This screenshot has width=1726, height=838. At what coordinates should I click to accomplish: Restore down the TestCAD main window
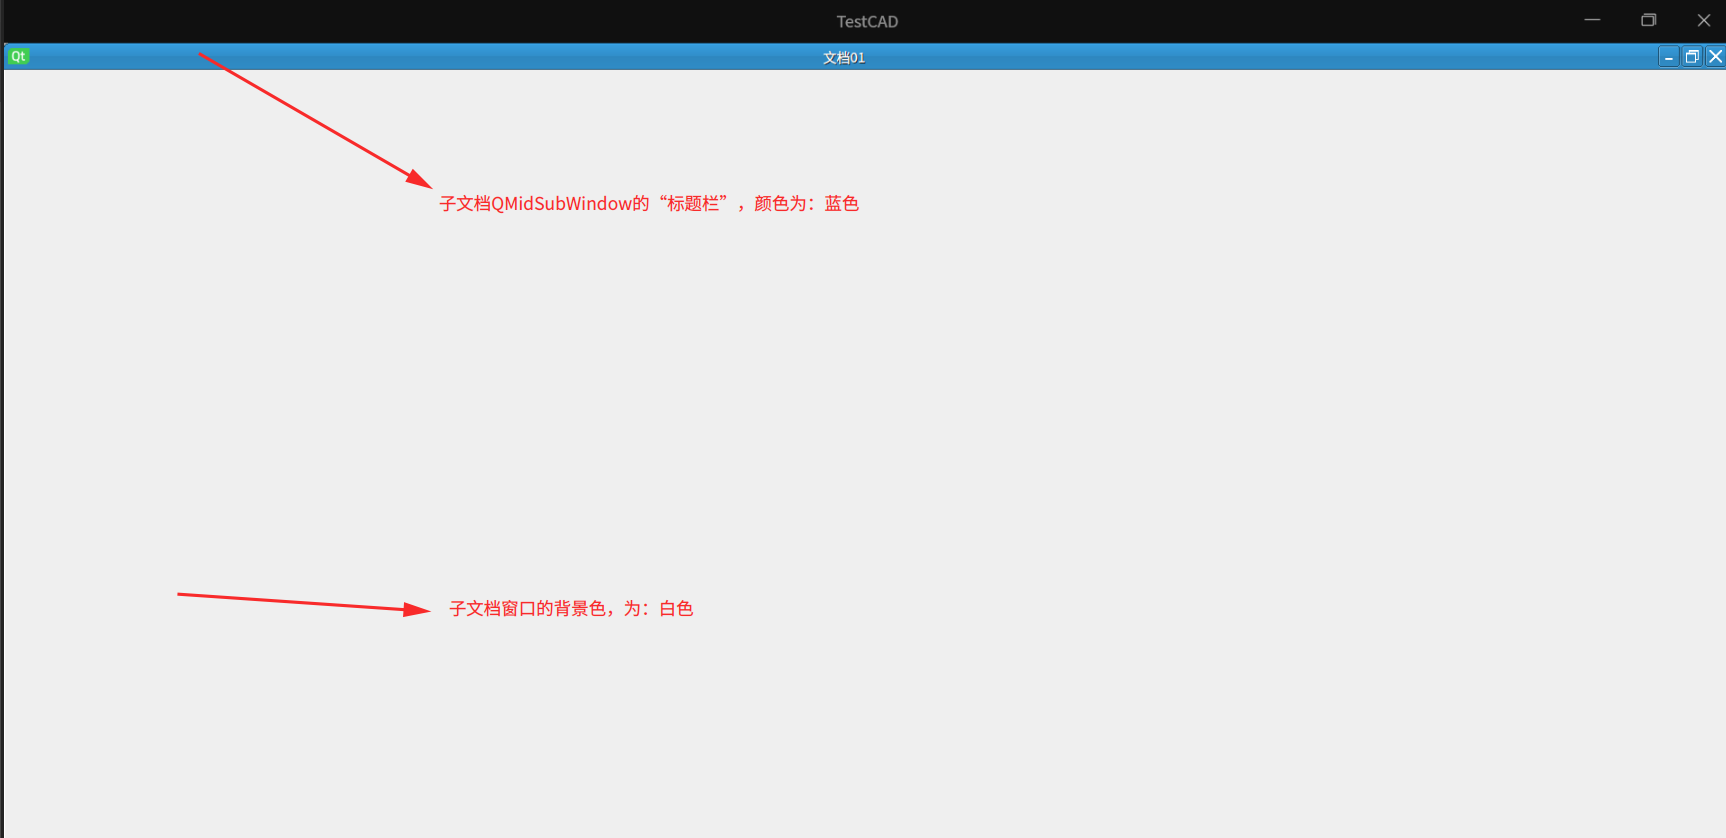point(1648,20)
